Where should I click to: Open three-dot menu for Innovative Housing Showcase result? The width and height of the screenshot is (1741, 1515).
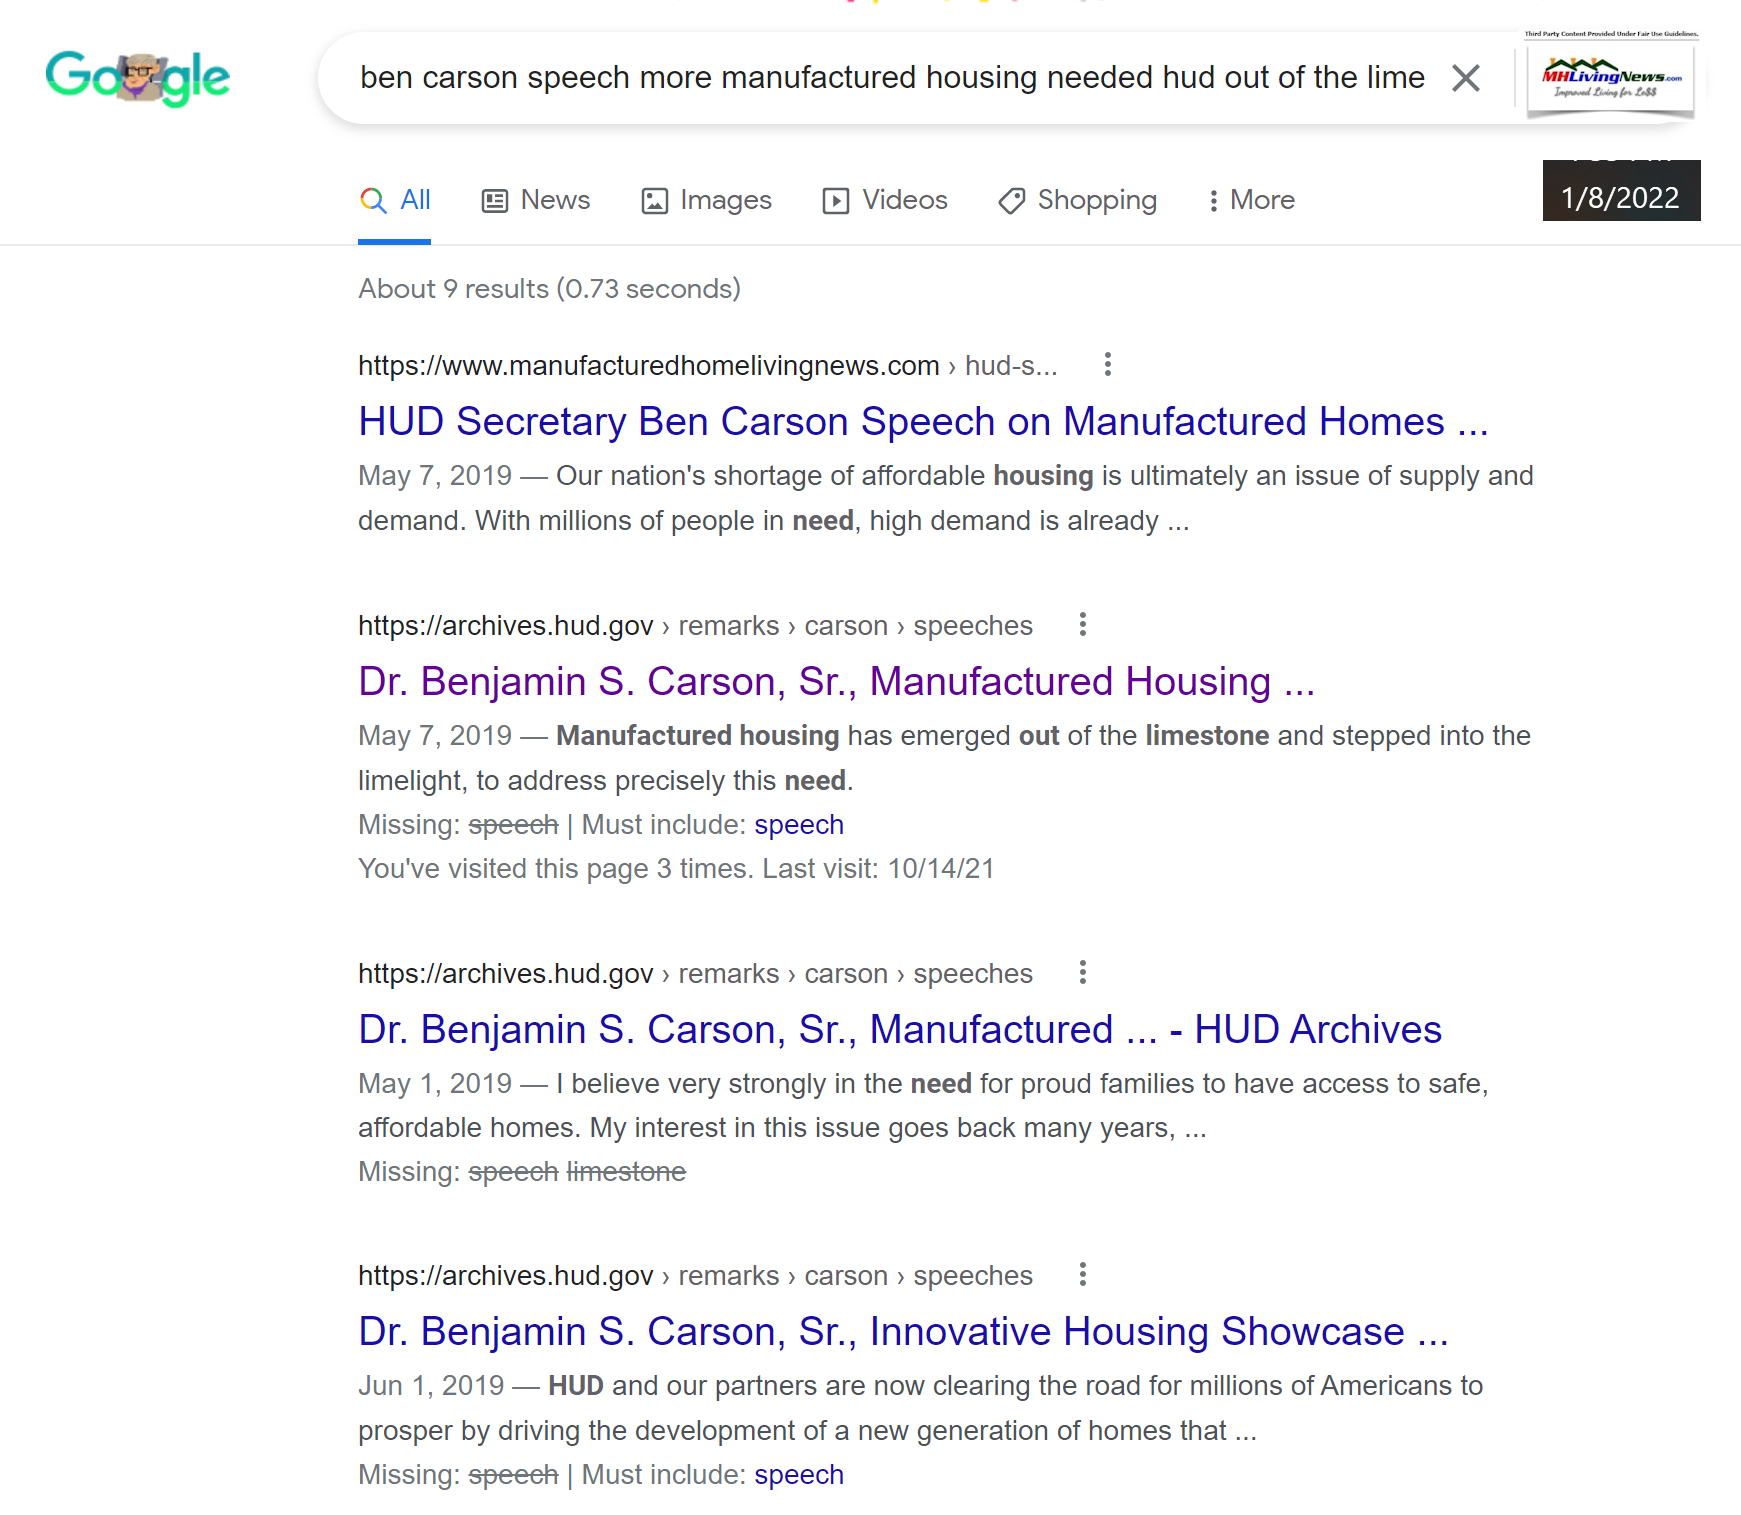[x=1082, y=1275]
